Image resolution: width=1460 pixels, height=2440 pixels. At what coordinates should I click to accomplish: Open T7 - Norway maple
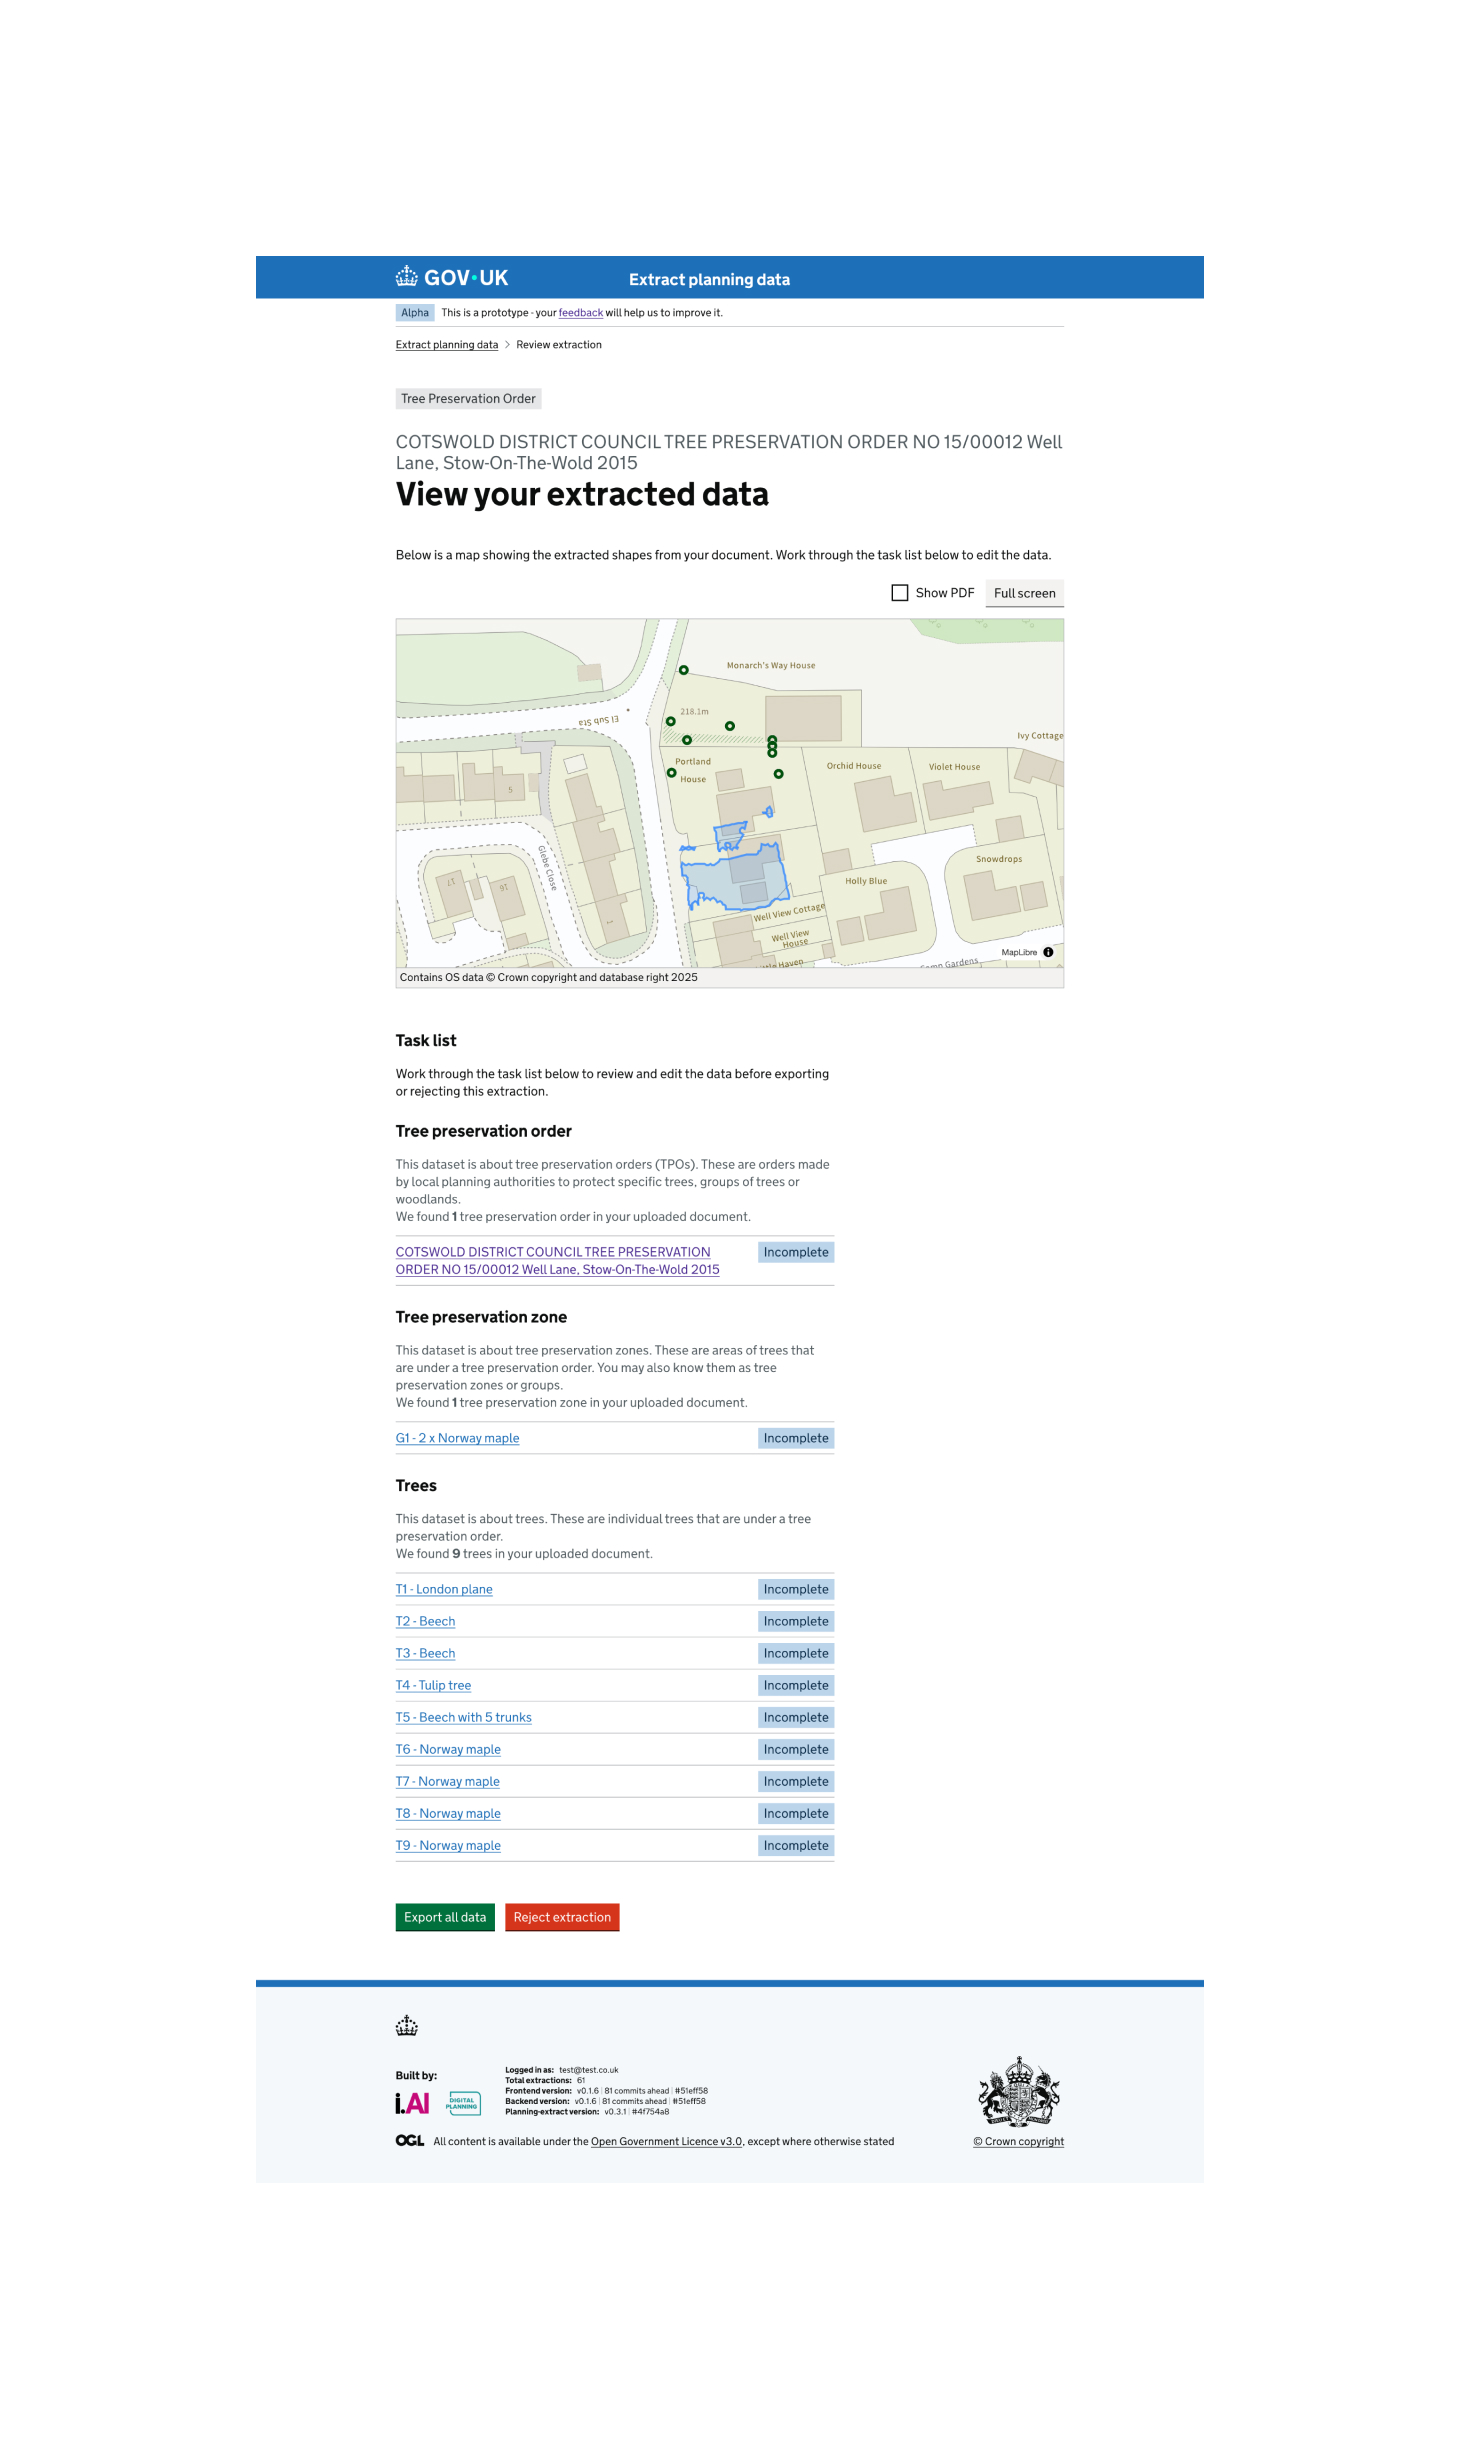(447, 1781)
